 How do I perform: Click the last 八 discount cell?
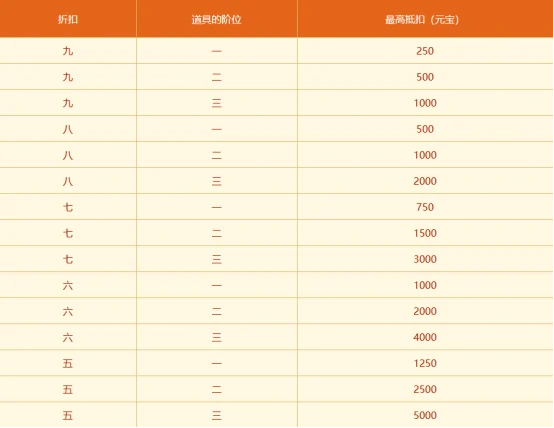(x=68, y=181)
